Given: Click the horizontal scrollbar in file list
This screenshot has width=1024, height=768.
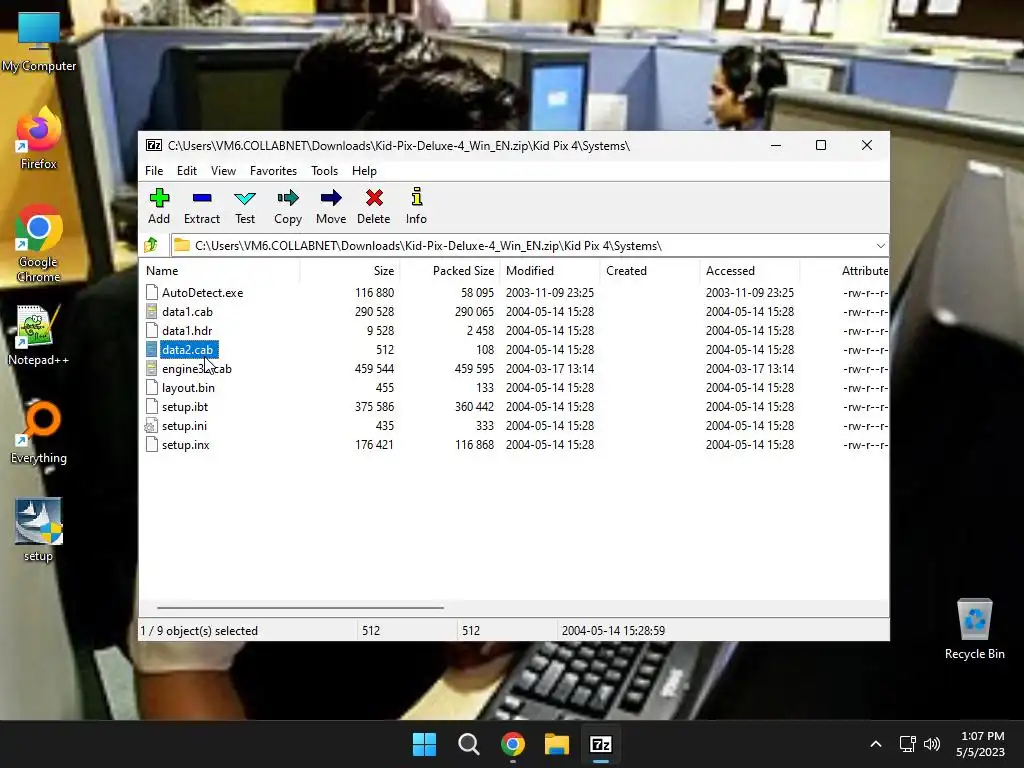Looking at the screenshot, I should 300,607.
